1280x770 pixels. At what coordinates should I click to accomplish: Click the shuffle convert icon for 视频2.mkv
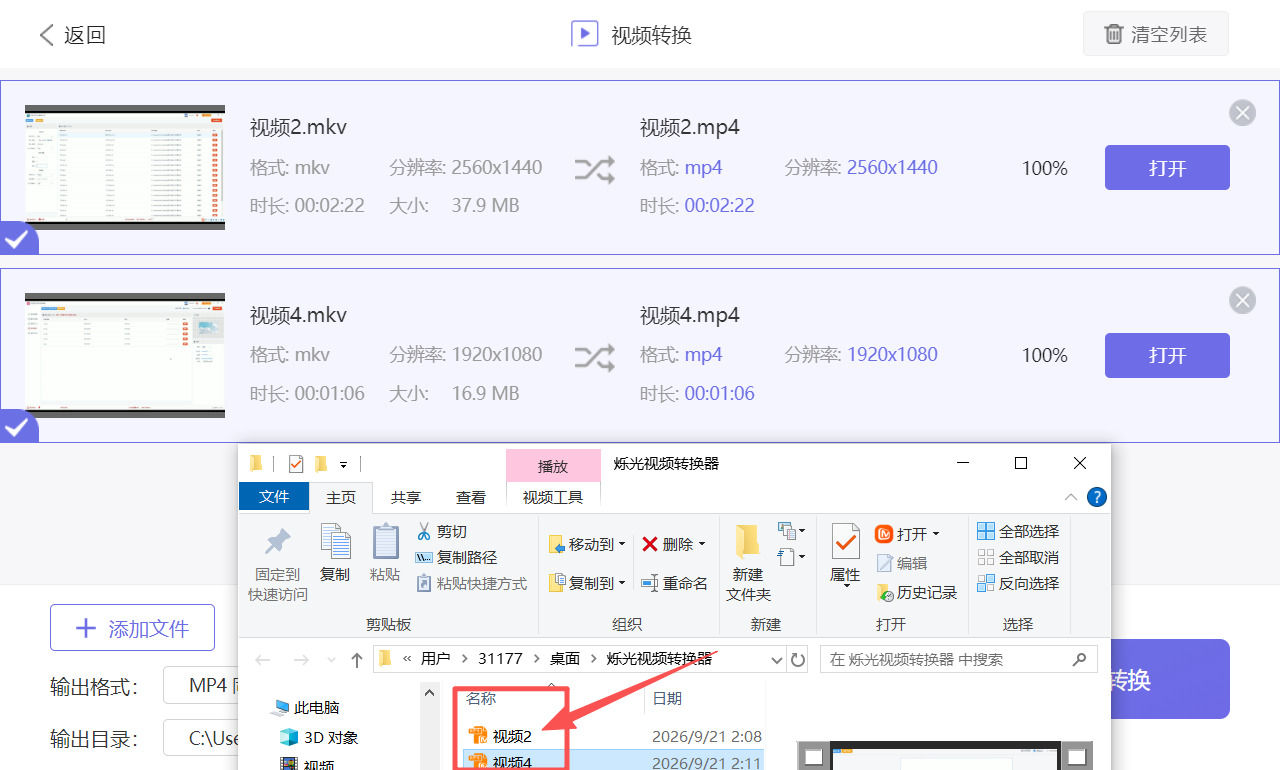(x=594, y=169)
